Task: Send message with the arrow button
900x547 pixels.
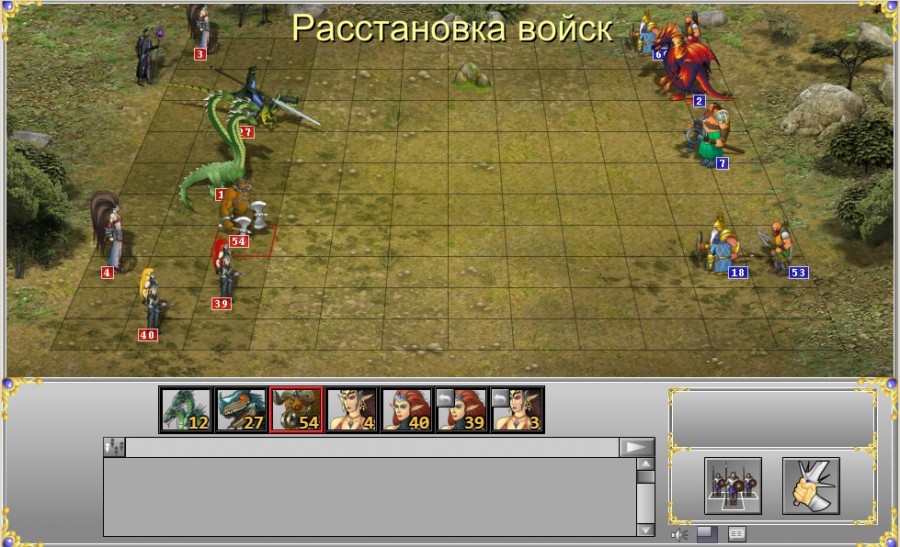Action: coord(637,447)
